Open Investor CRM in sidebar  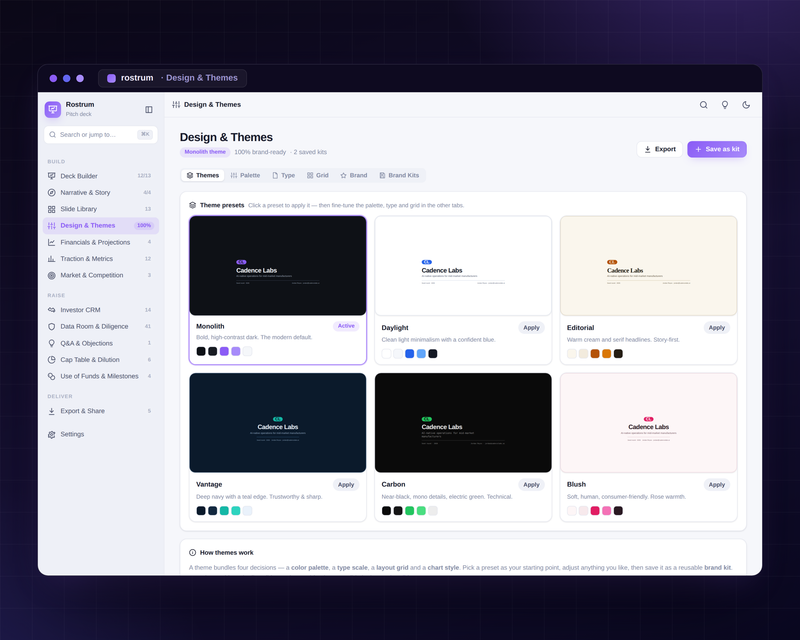tap(101, 310)
